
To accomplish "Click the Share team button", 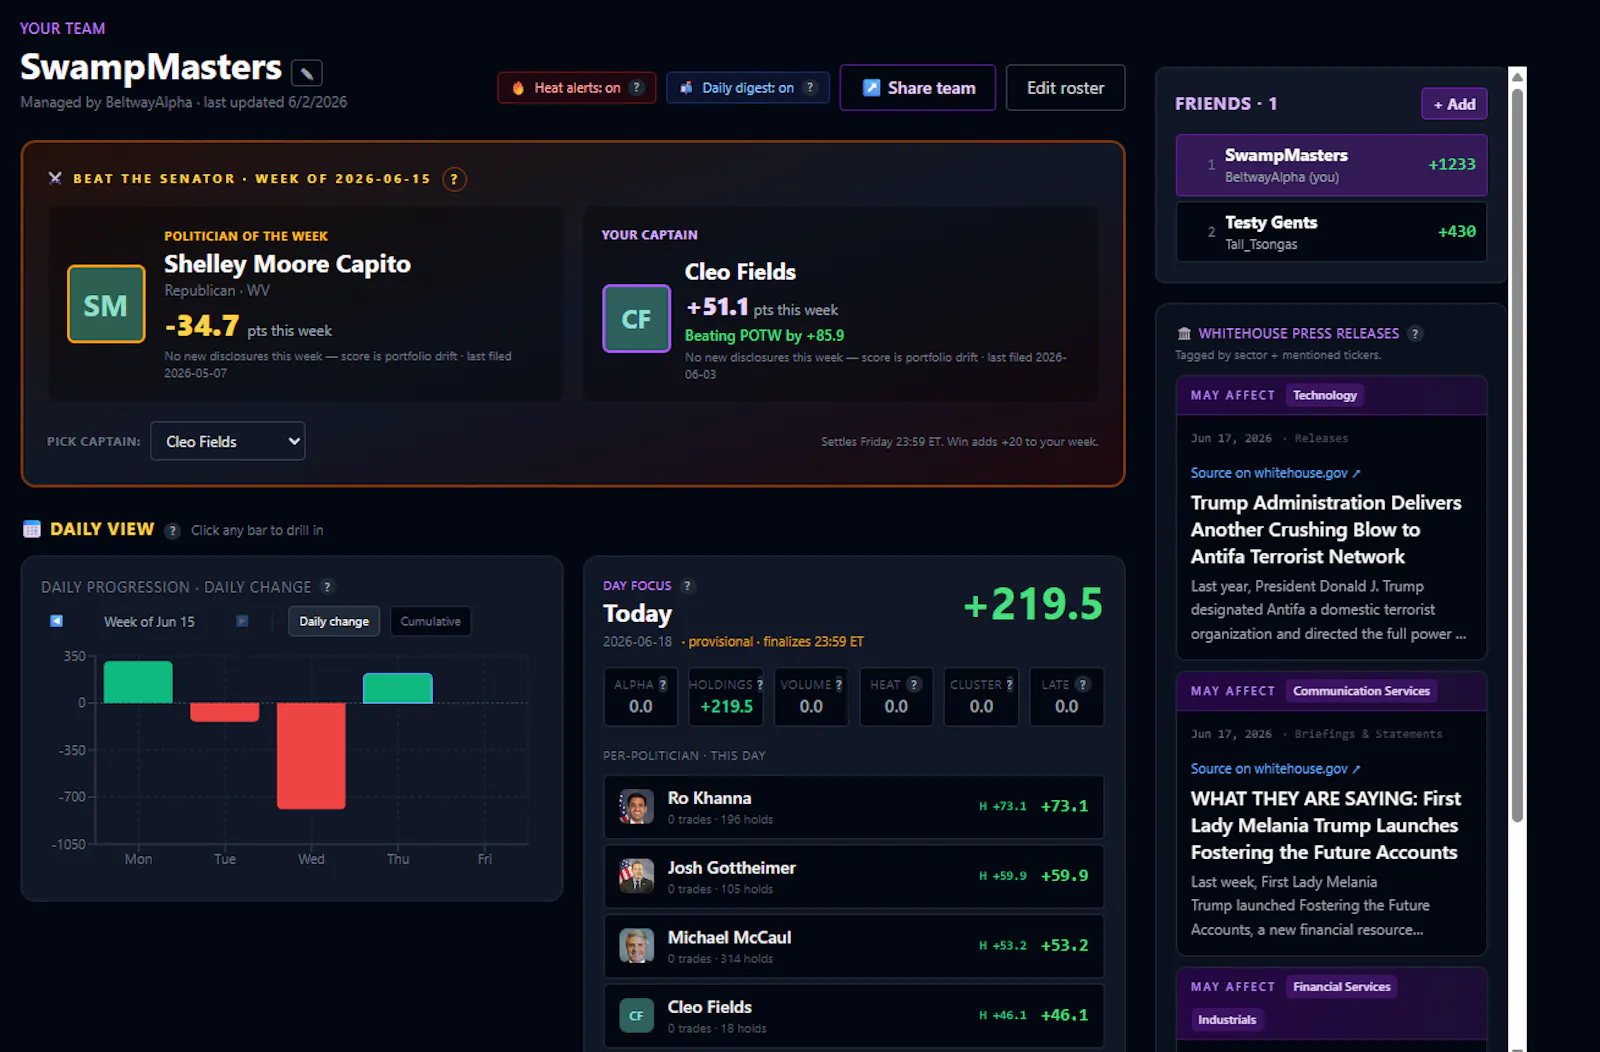I will coord(918,88).
